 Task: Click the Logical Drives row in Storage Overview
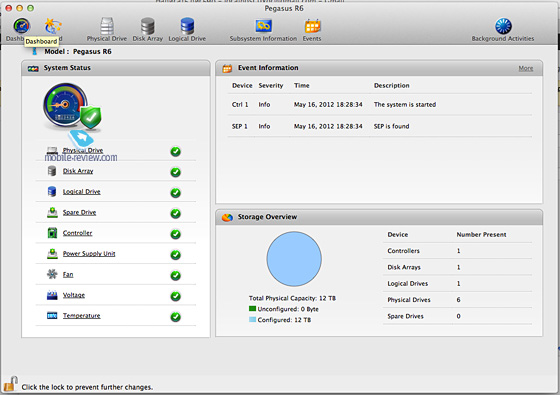click(x=458, y=284)
